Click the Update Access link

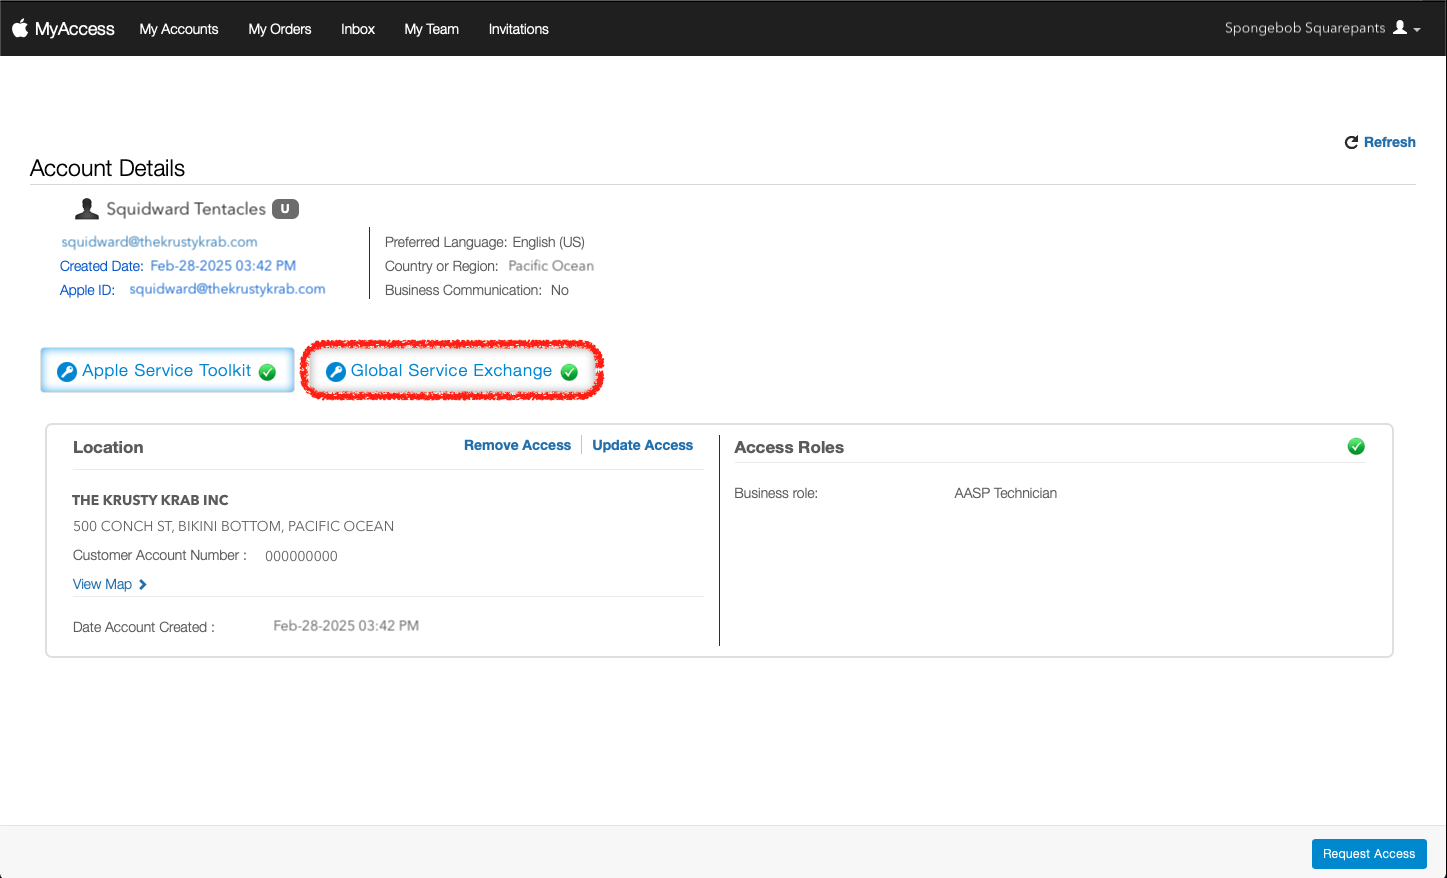pyautogui.click(x=643, y=445)
